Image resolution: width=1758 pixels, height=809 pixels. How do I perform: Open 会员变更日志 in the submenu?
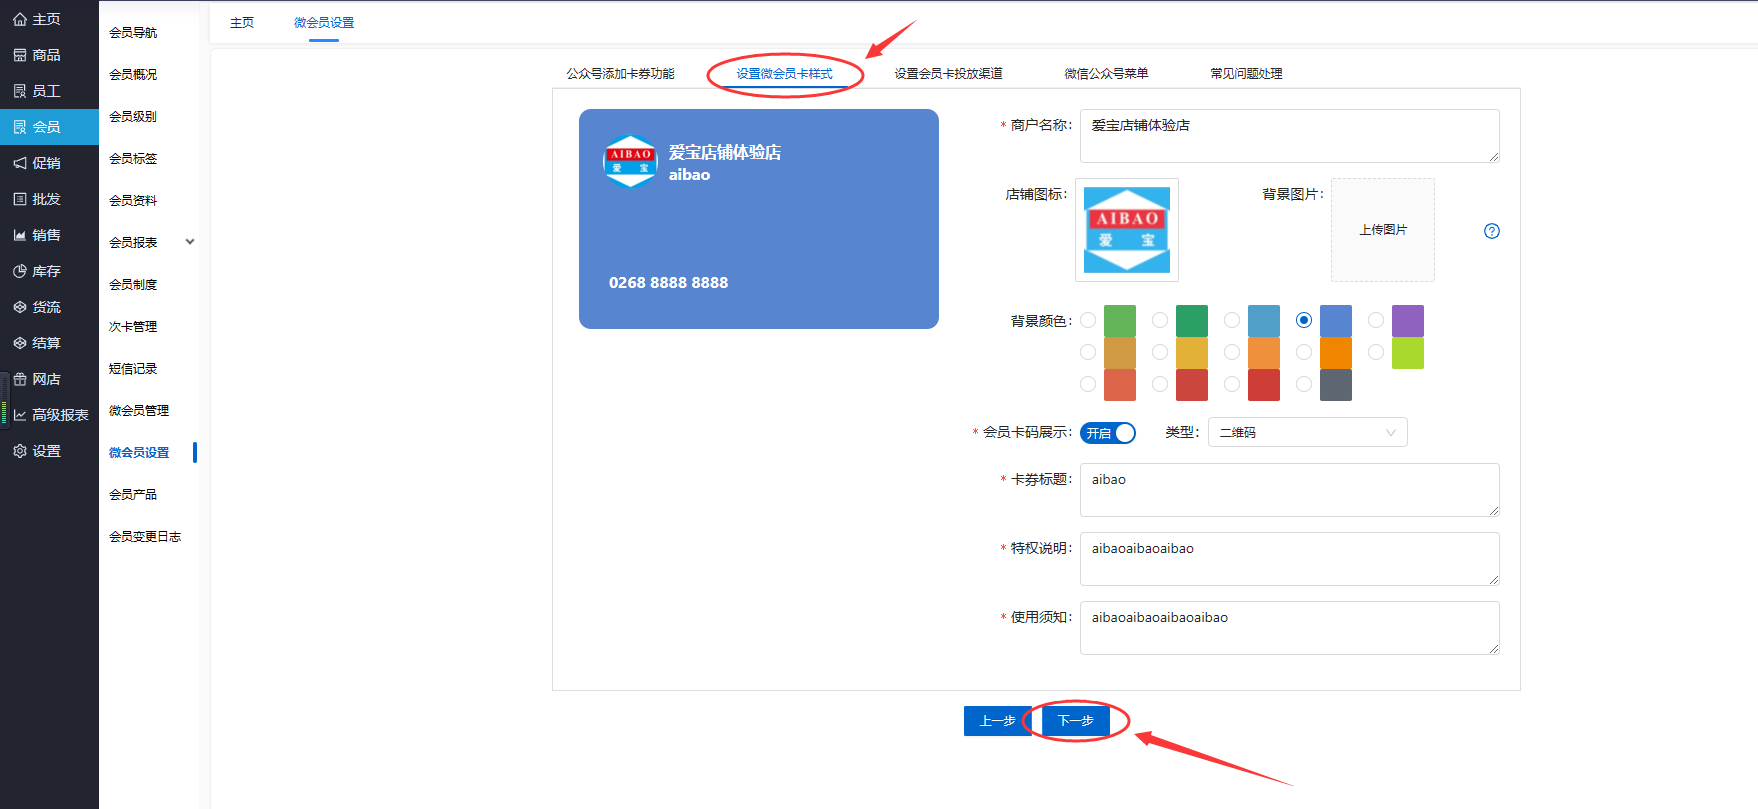coord(145,537)
